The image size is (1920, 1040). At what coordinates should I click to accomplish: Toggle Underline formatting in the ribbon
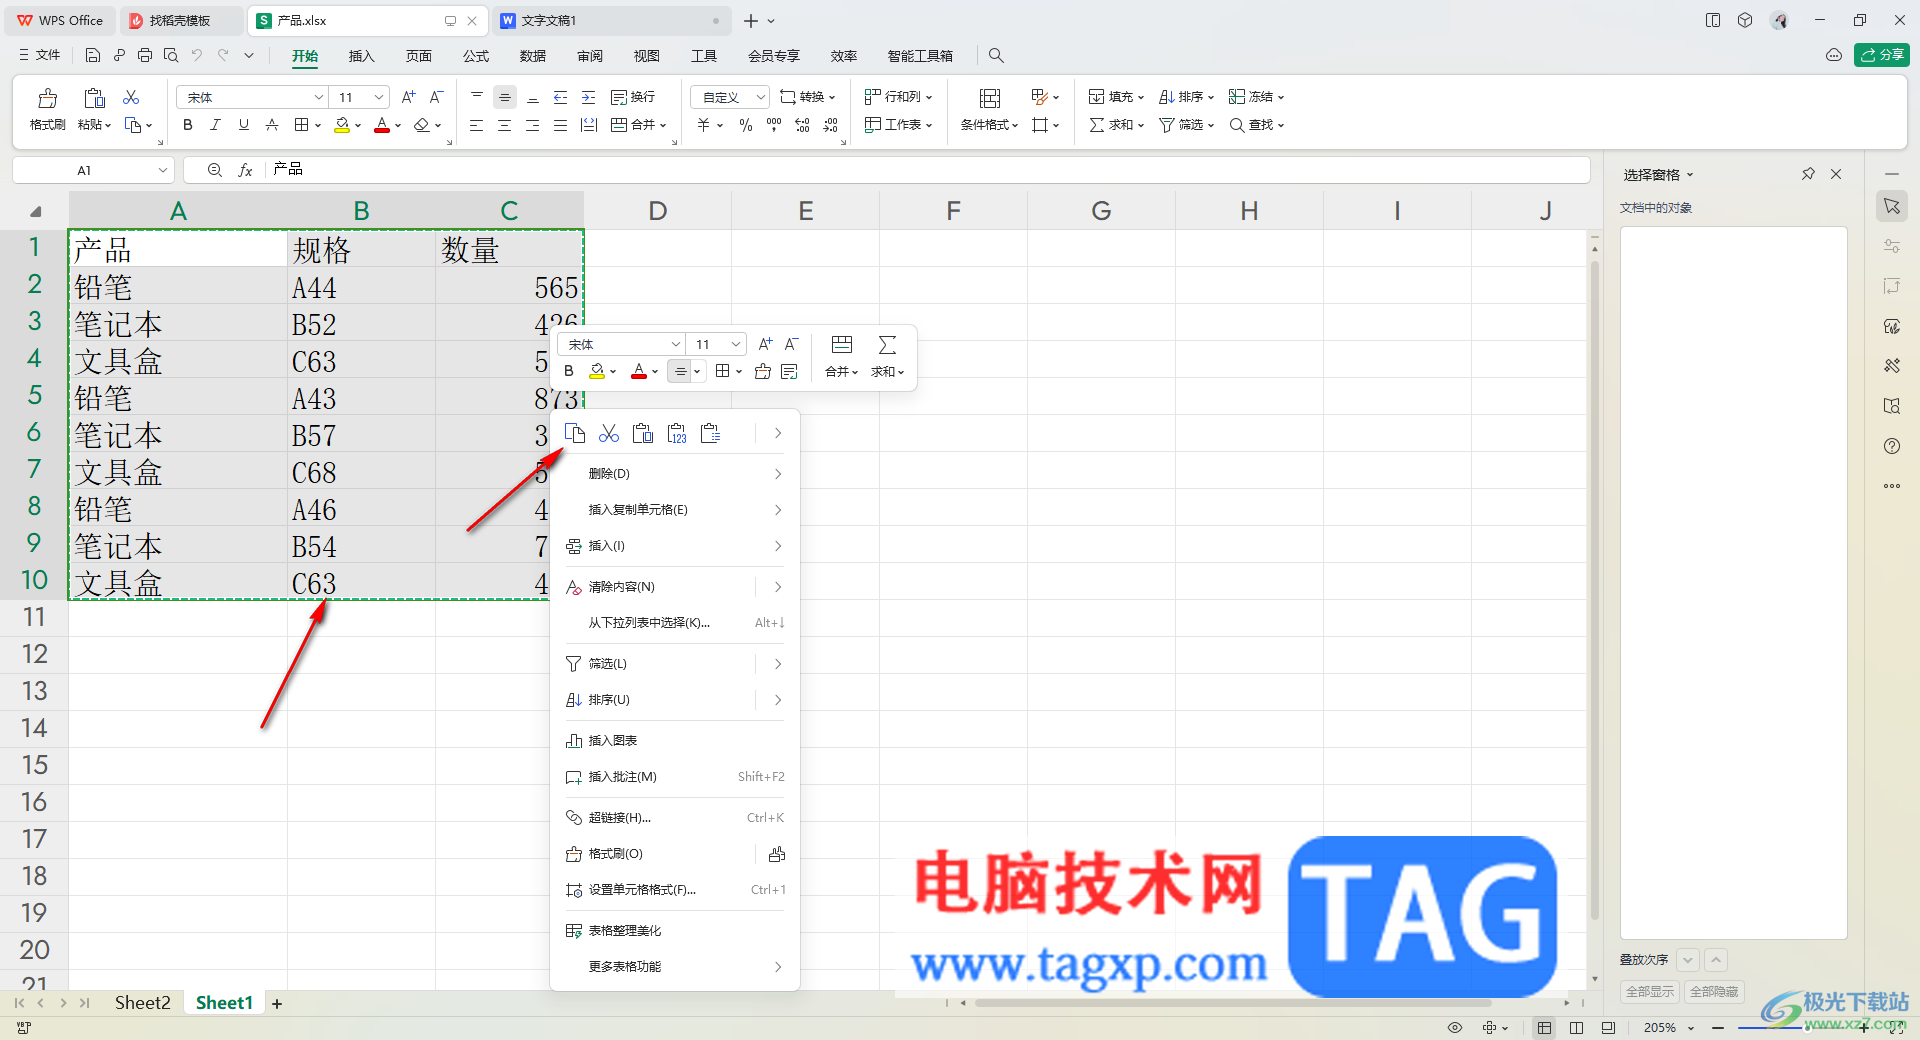pyautogui.click(x=244, y=125)
